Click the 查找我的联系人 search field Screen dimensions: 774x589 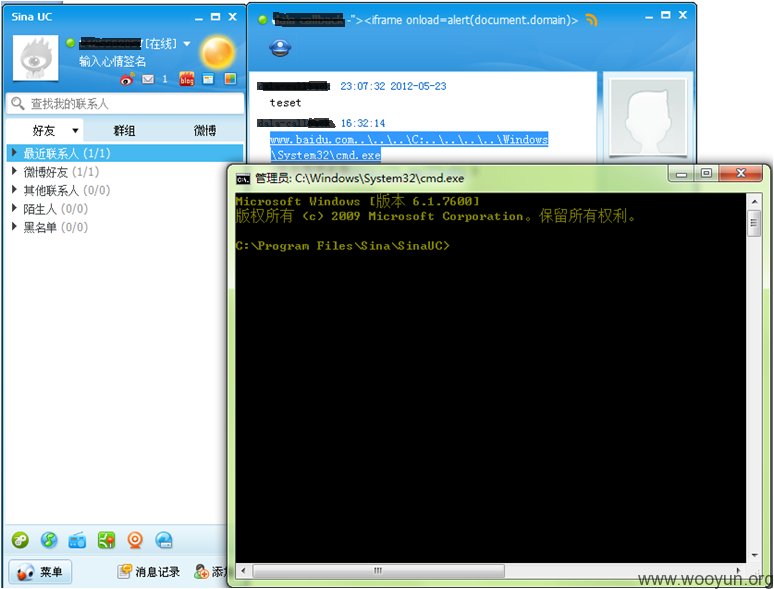coord(125,104)
